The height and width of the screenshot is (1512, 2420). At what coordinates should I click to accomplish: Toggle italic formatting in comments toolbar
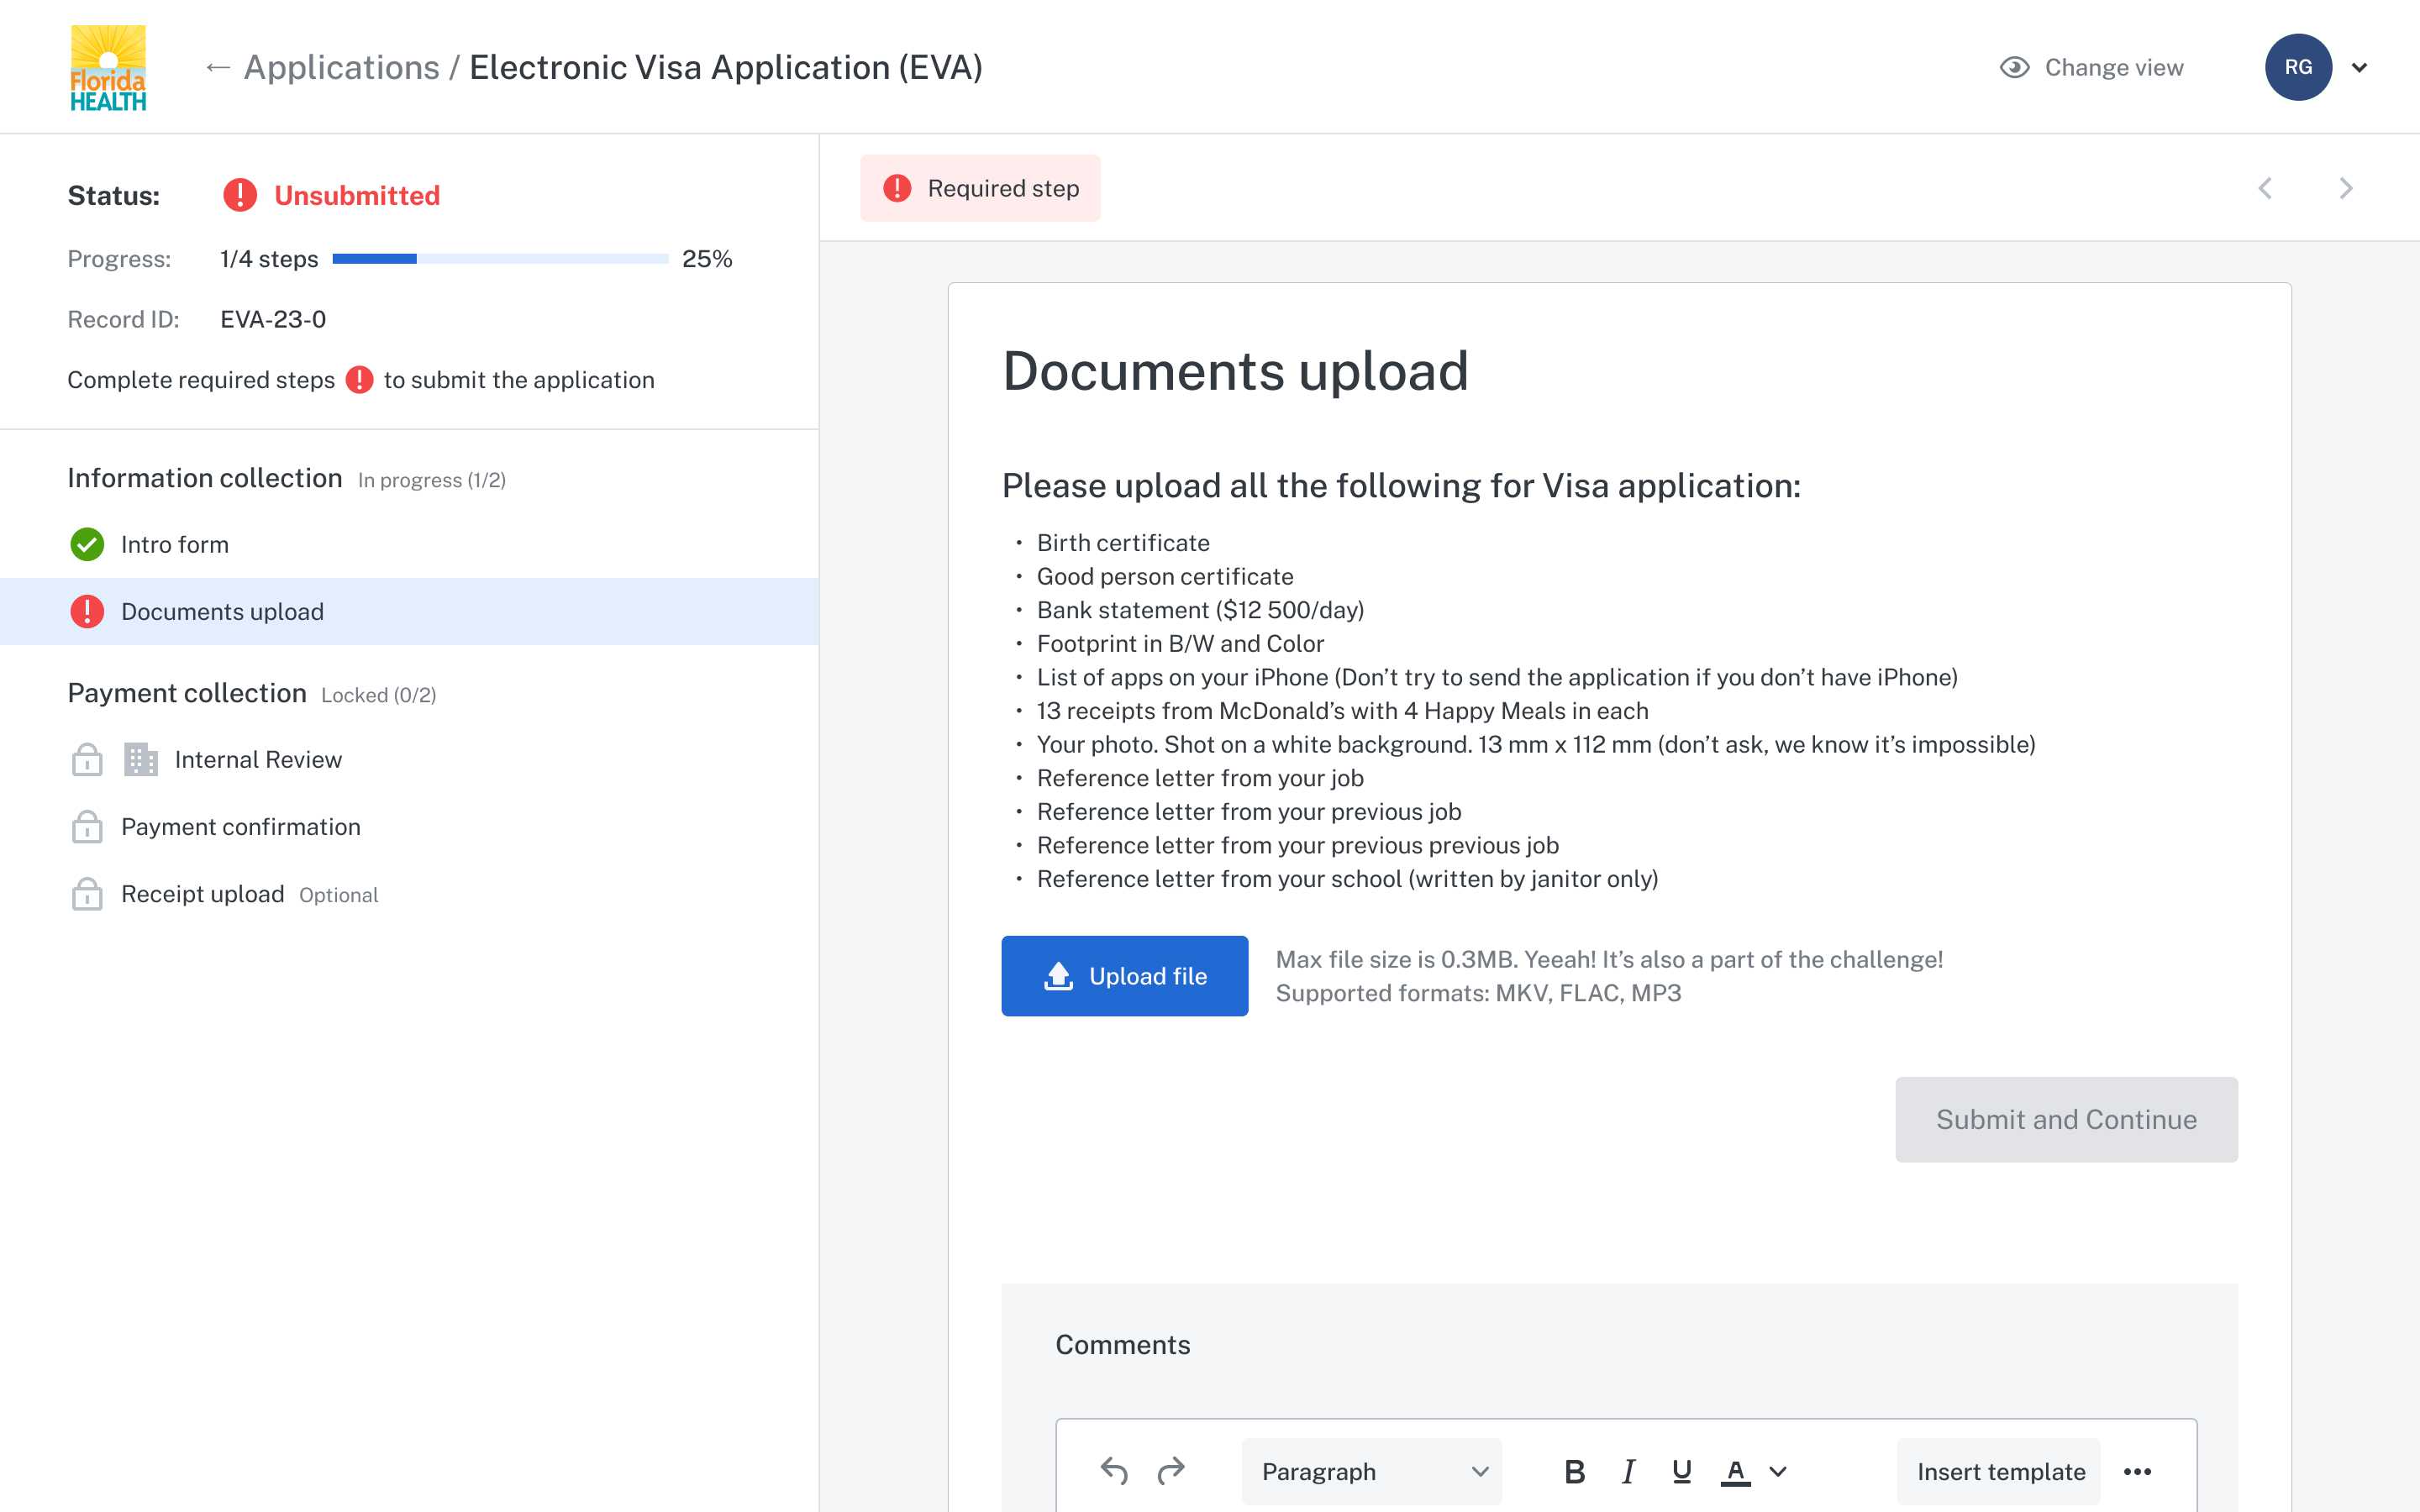(x=1628, y=1471)
